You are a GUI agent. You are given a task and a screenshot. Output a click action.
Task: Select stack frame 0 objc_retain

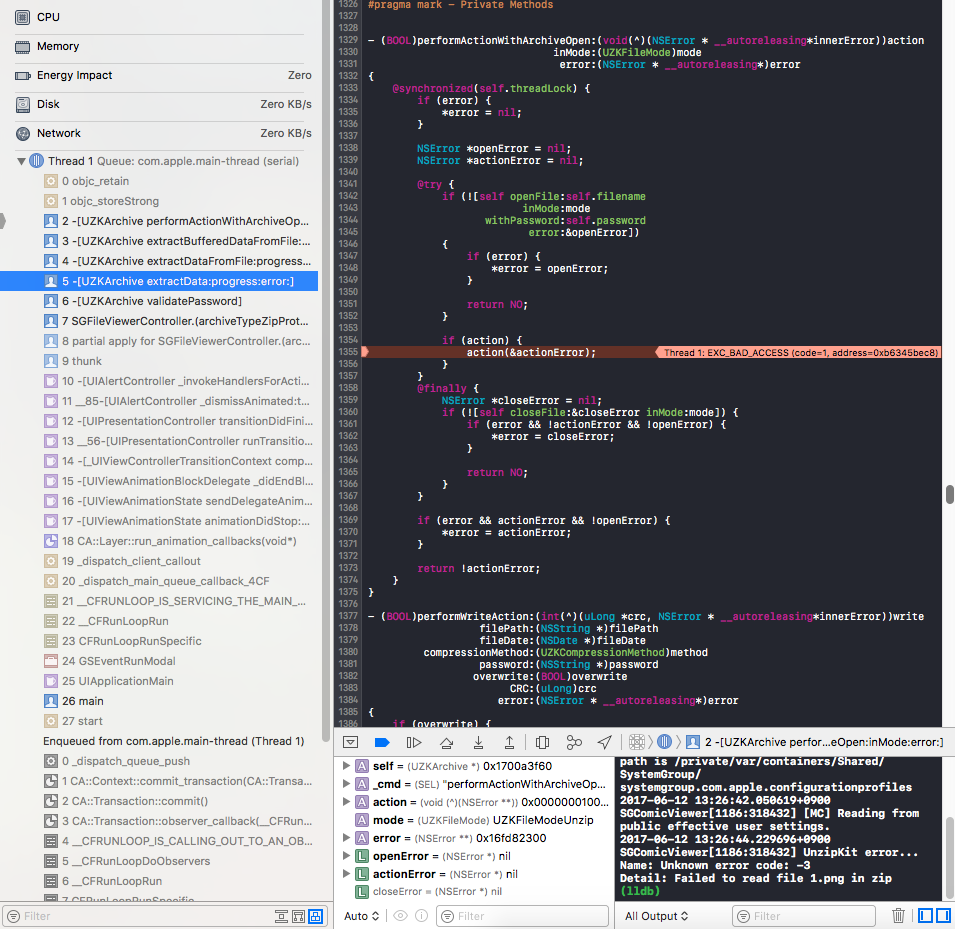[159, 181]
